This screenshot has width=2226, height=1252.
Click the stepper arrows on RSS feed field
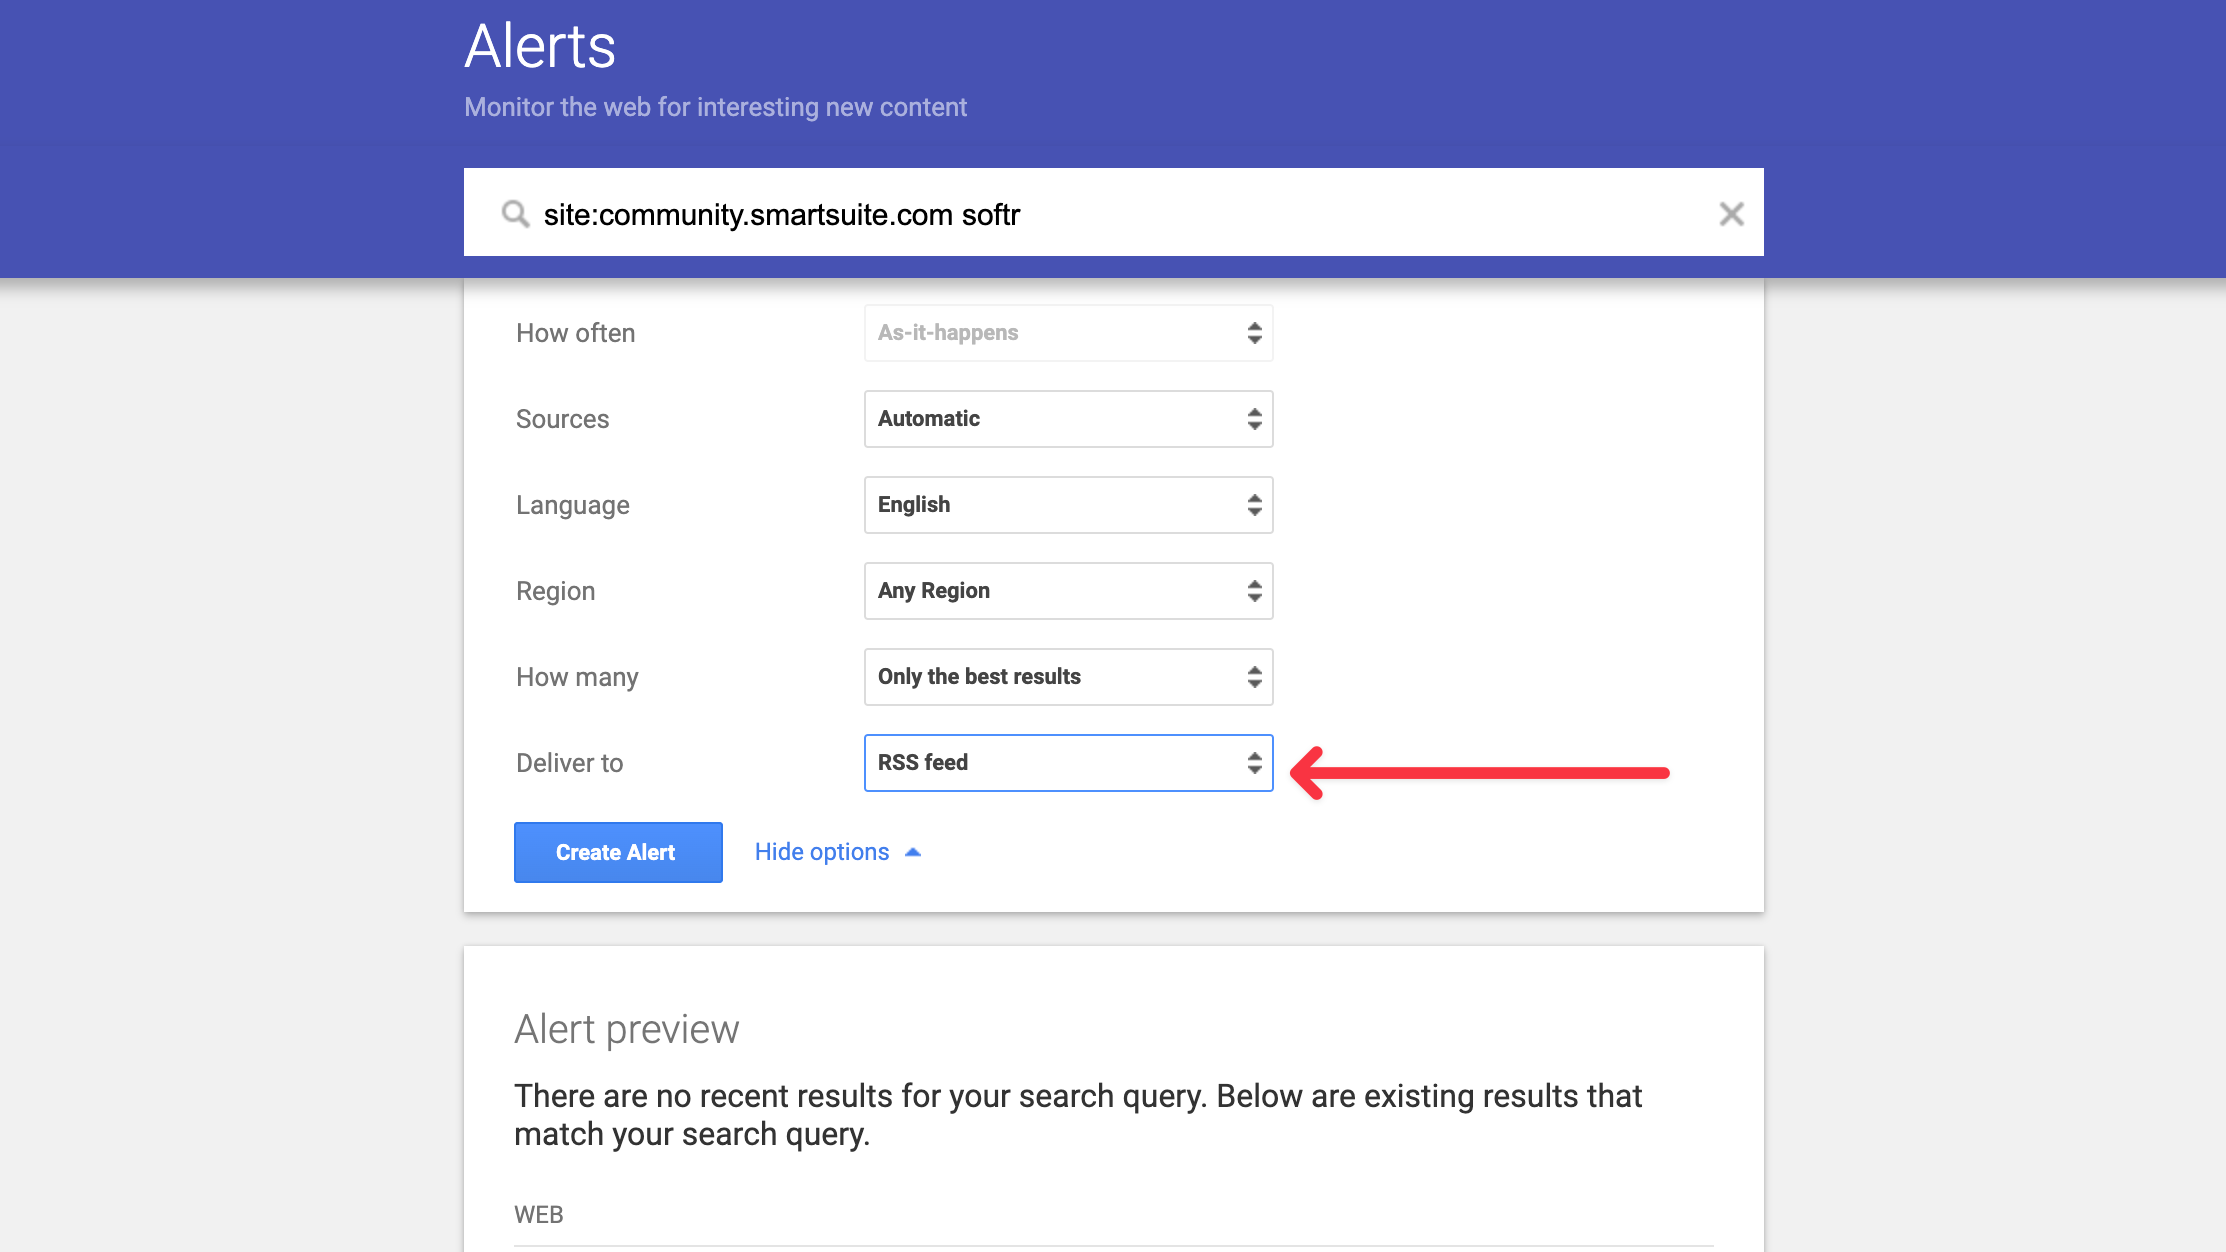click(x=1254, y=763)
